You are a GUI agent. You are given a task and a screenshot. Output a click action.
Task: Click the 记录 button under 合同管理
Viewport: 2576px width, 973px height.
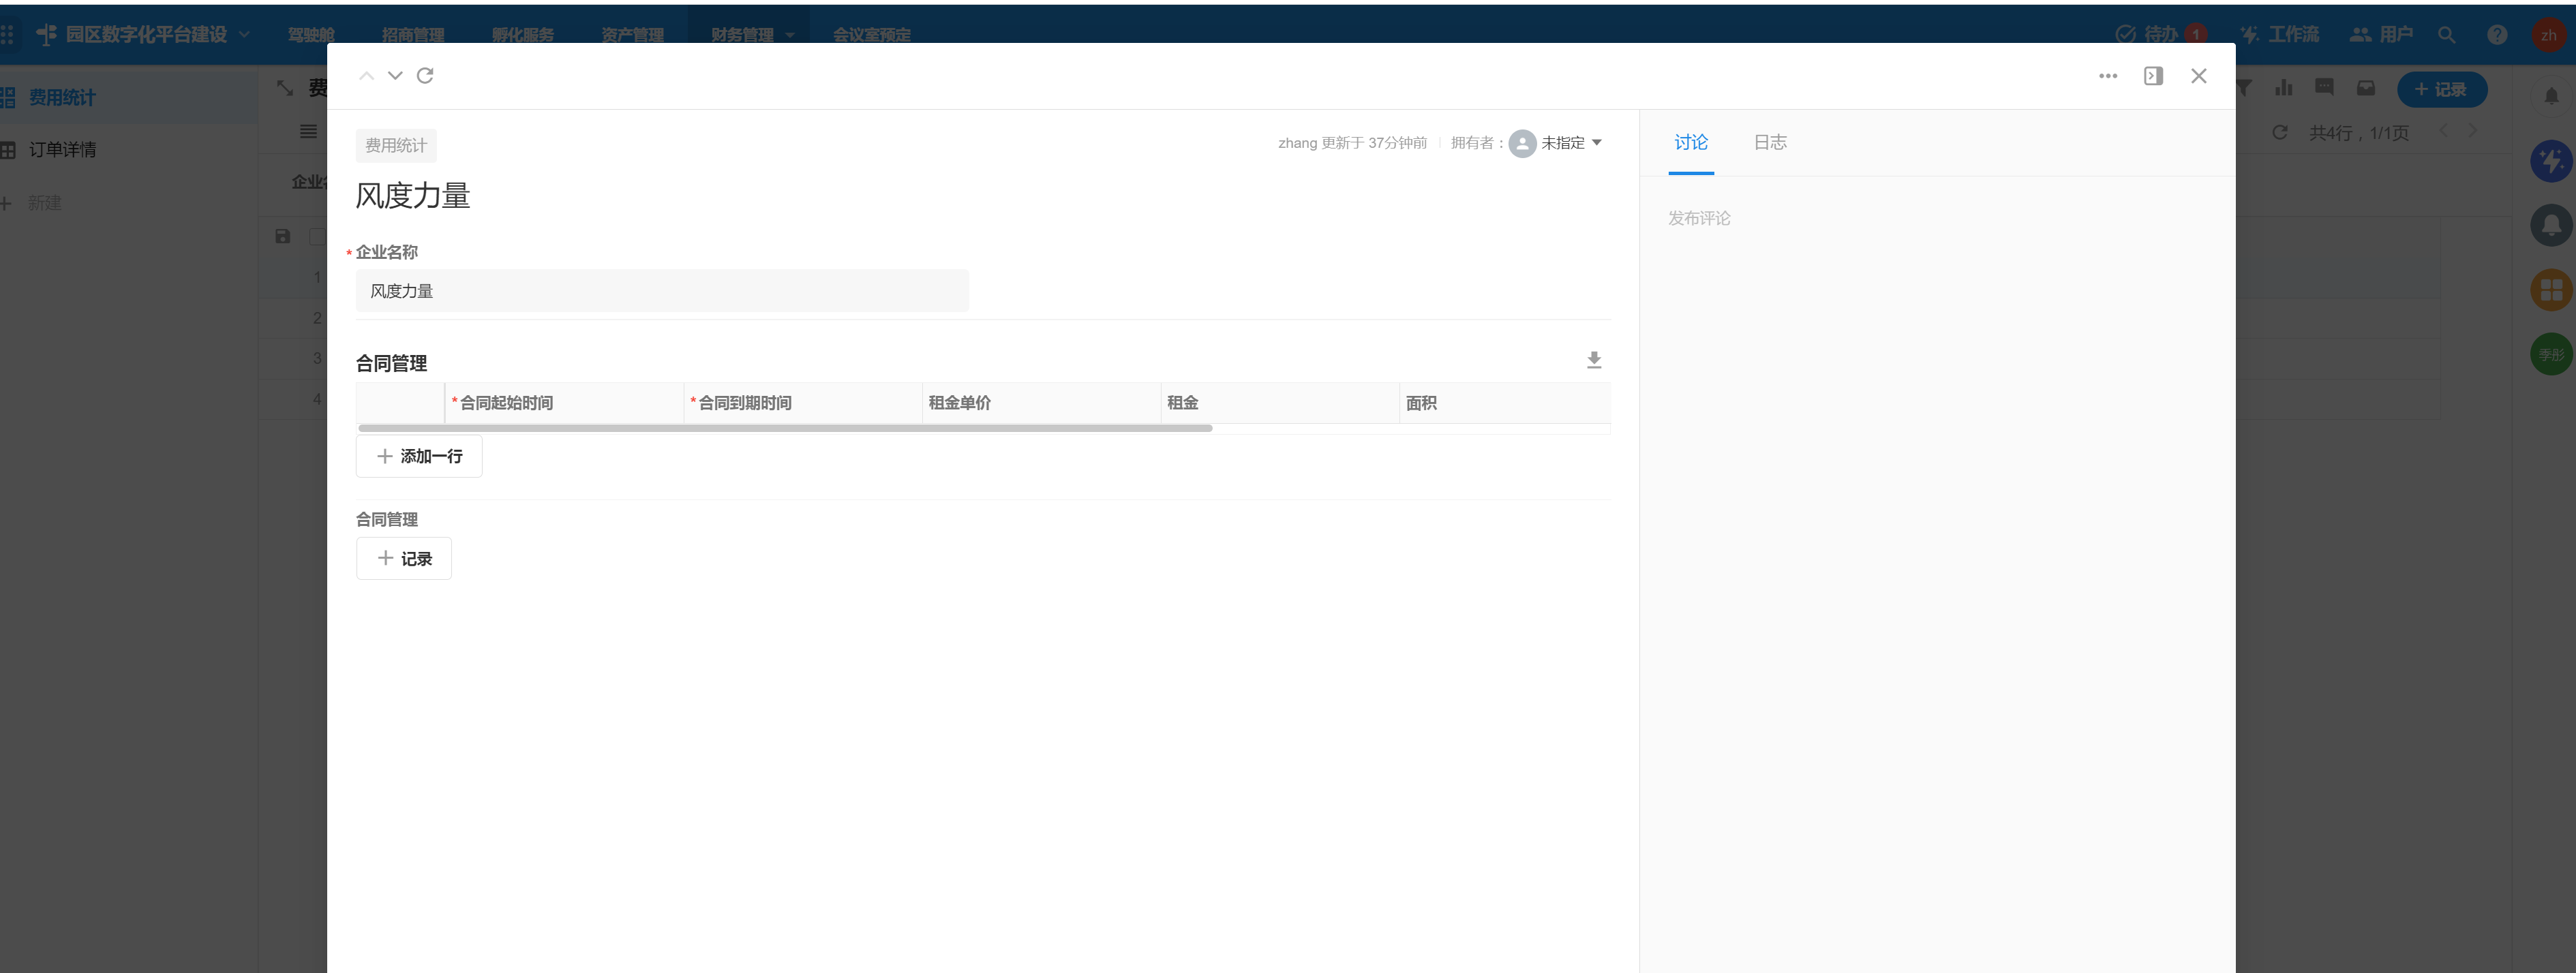click(x=404, y=559)
